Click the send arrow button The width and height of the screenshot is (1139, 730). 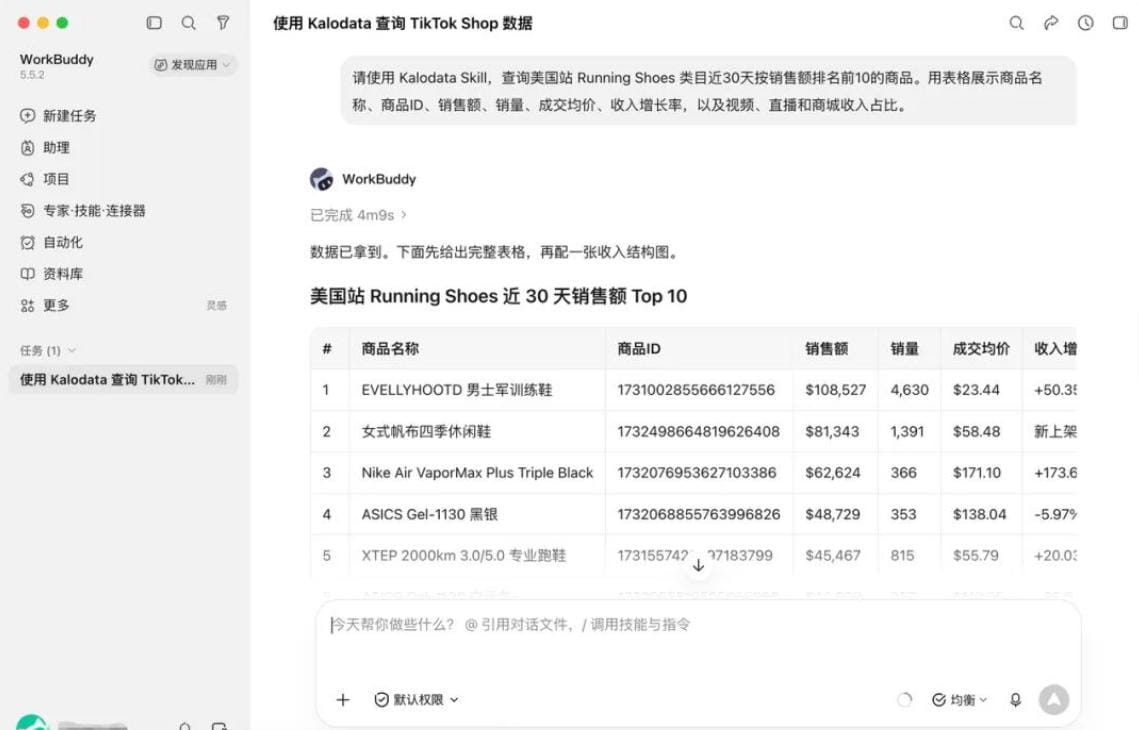[1053, 699]
